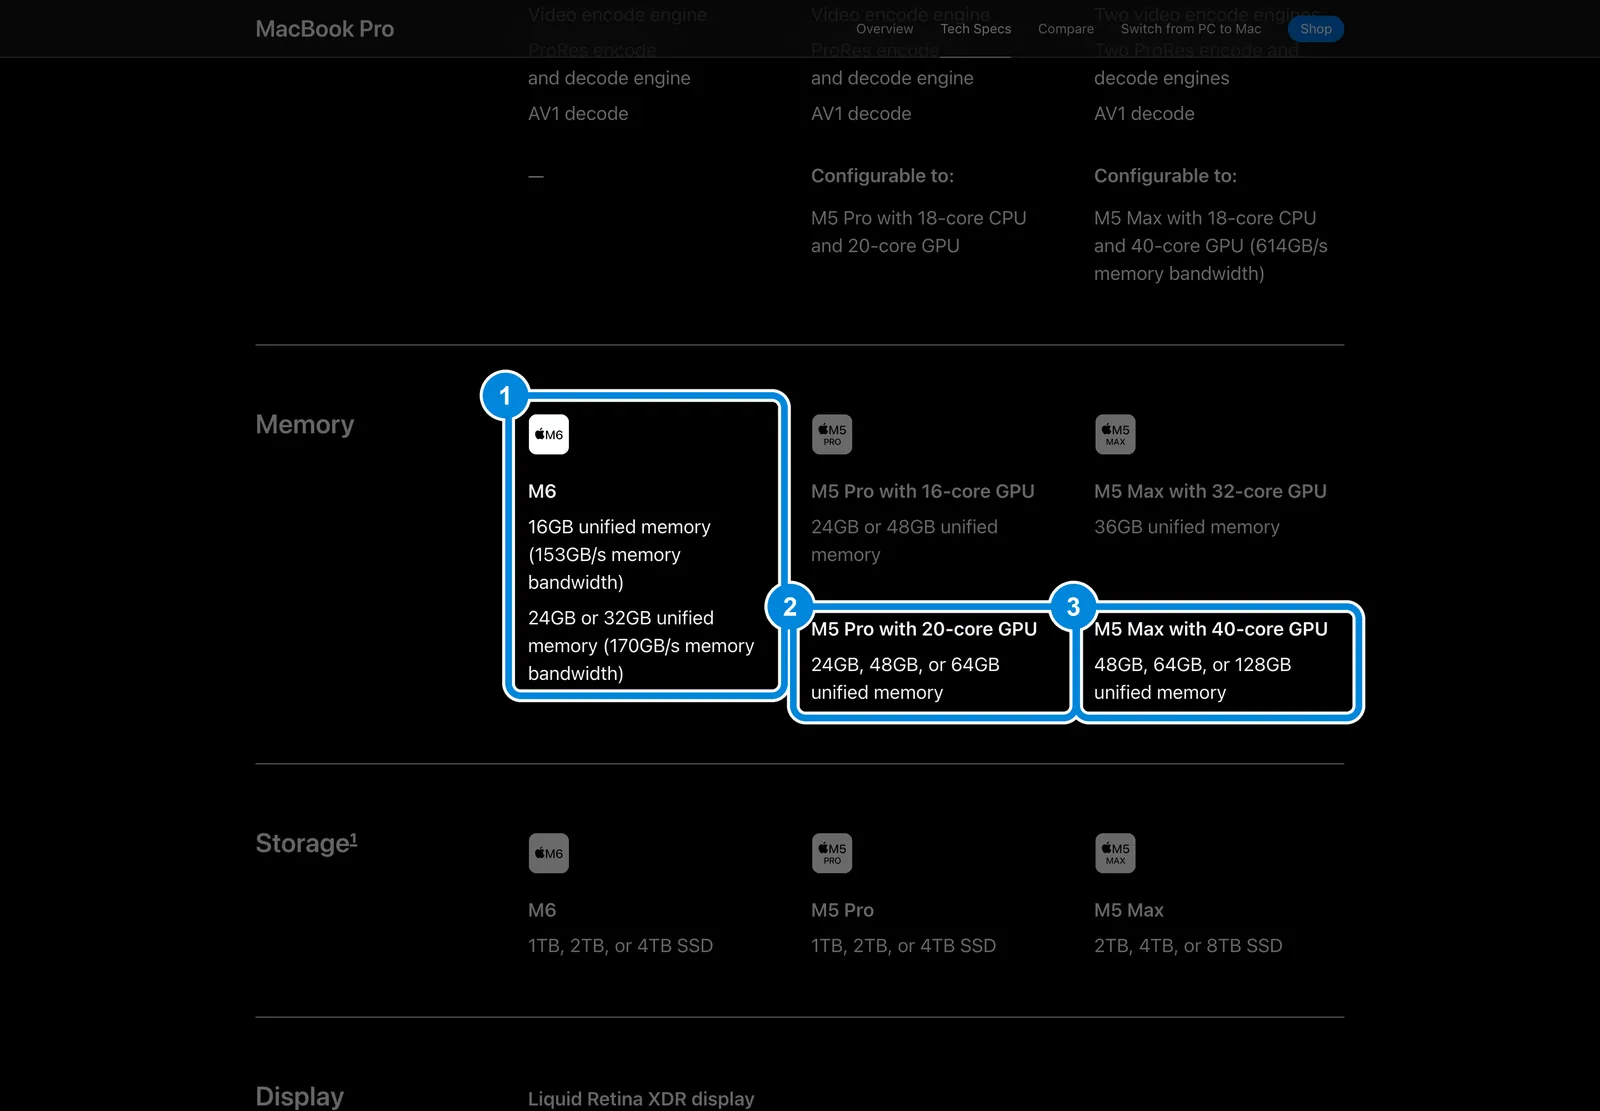1600x1111 pixels.
Task: Select the M5 Pro with 20-core GPU box
Action: pyautogui.click(x=931, y=660)
